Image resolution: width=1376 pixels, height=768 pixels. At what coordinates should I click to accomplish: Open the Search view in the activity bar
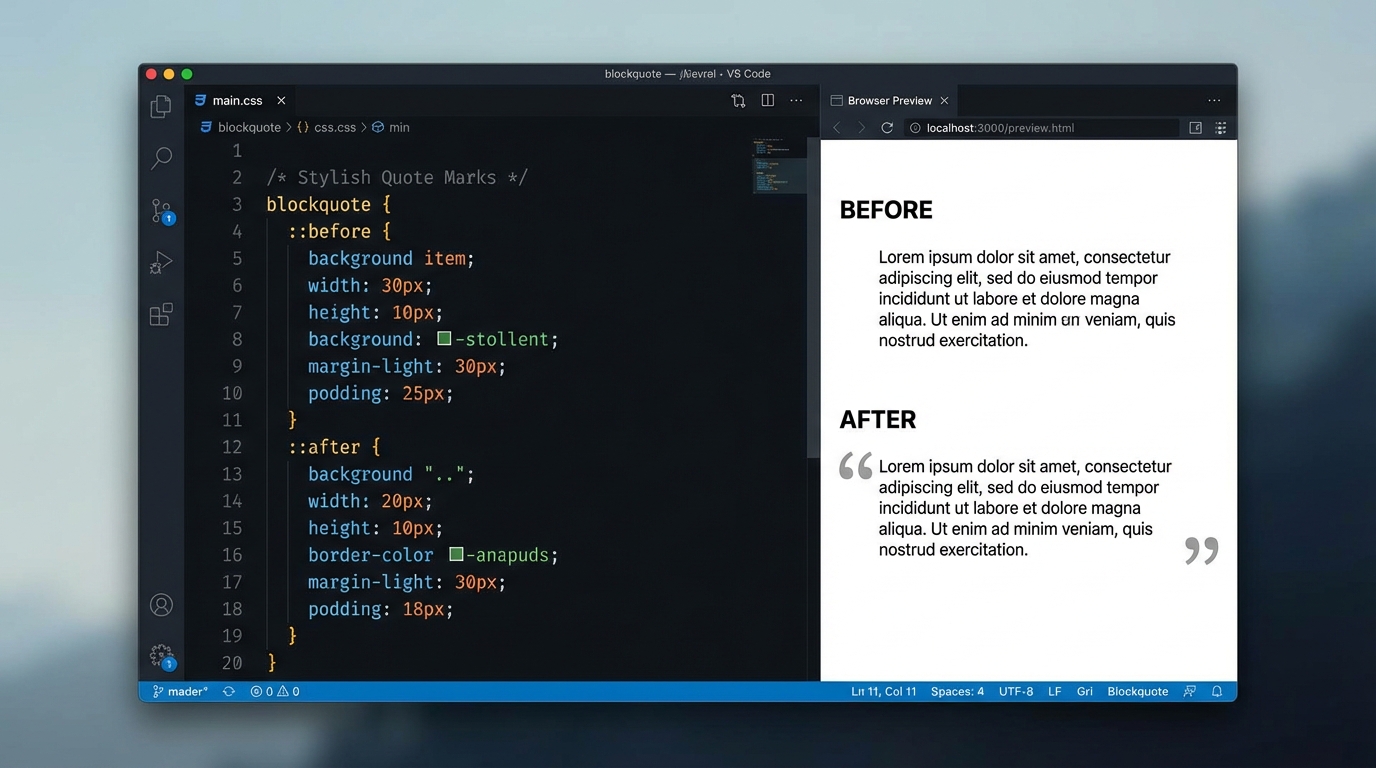pos(161,158)
